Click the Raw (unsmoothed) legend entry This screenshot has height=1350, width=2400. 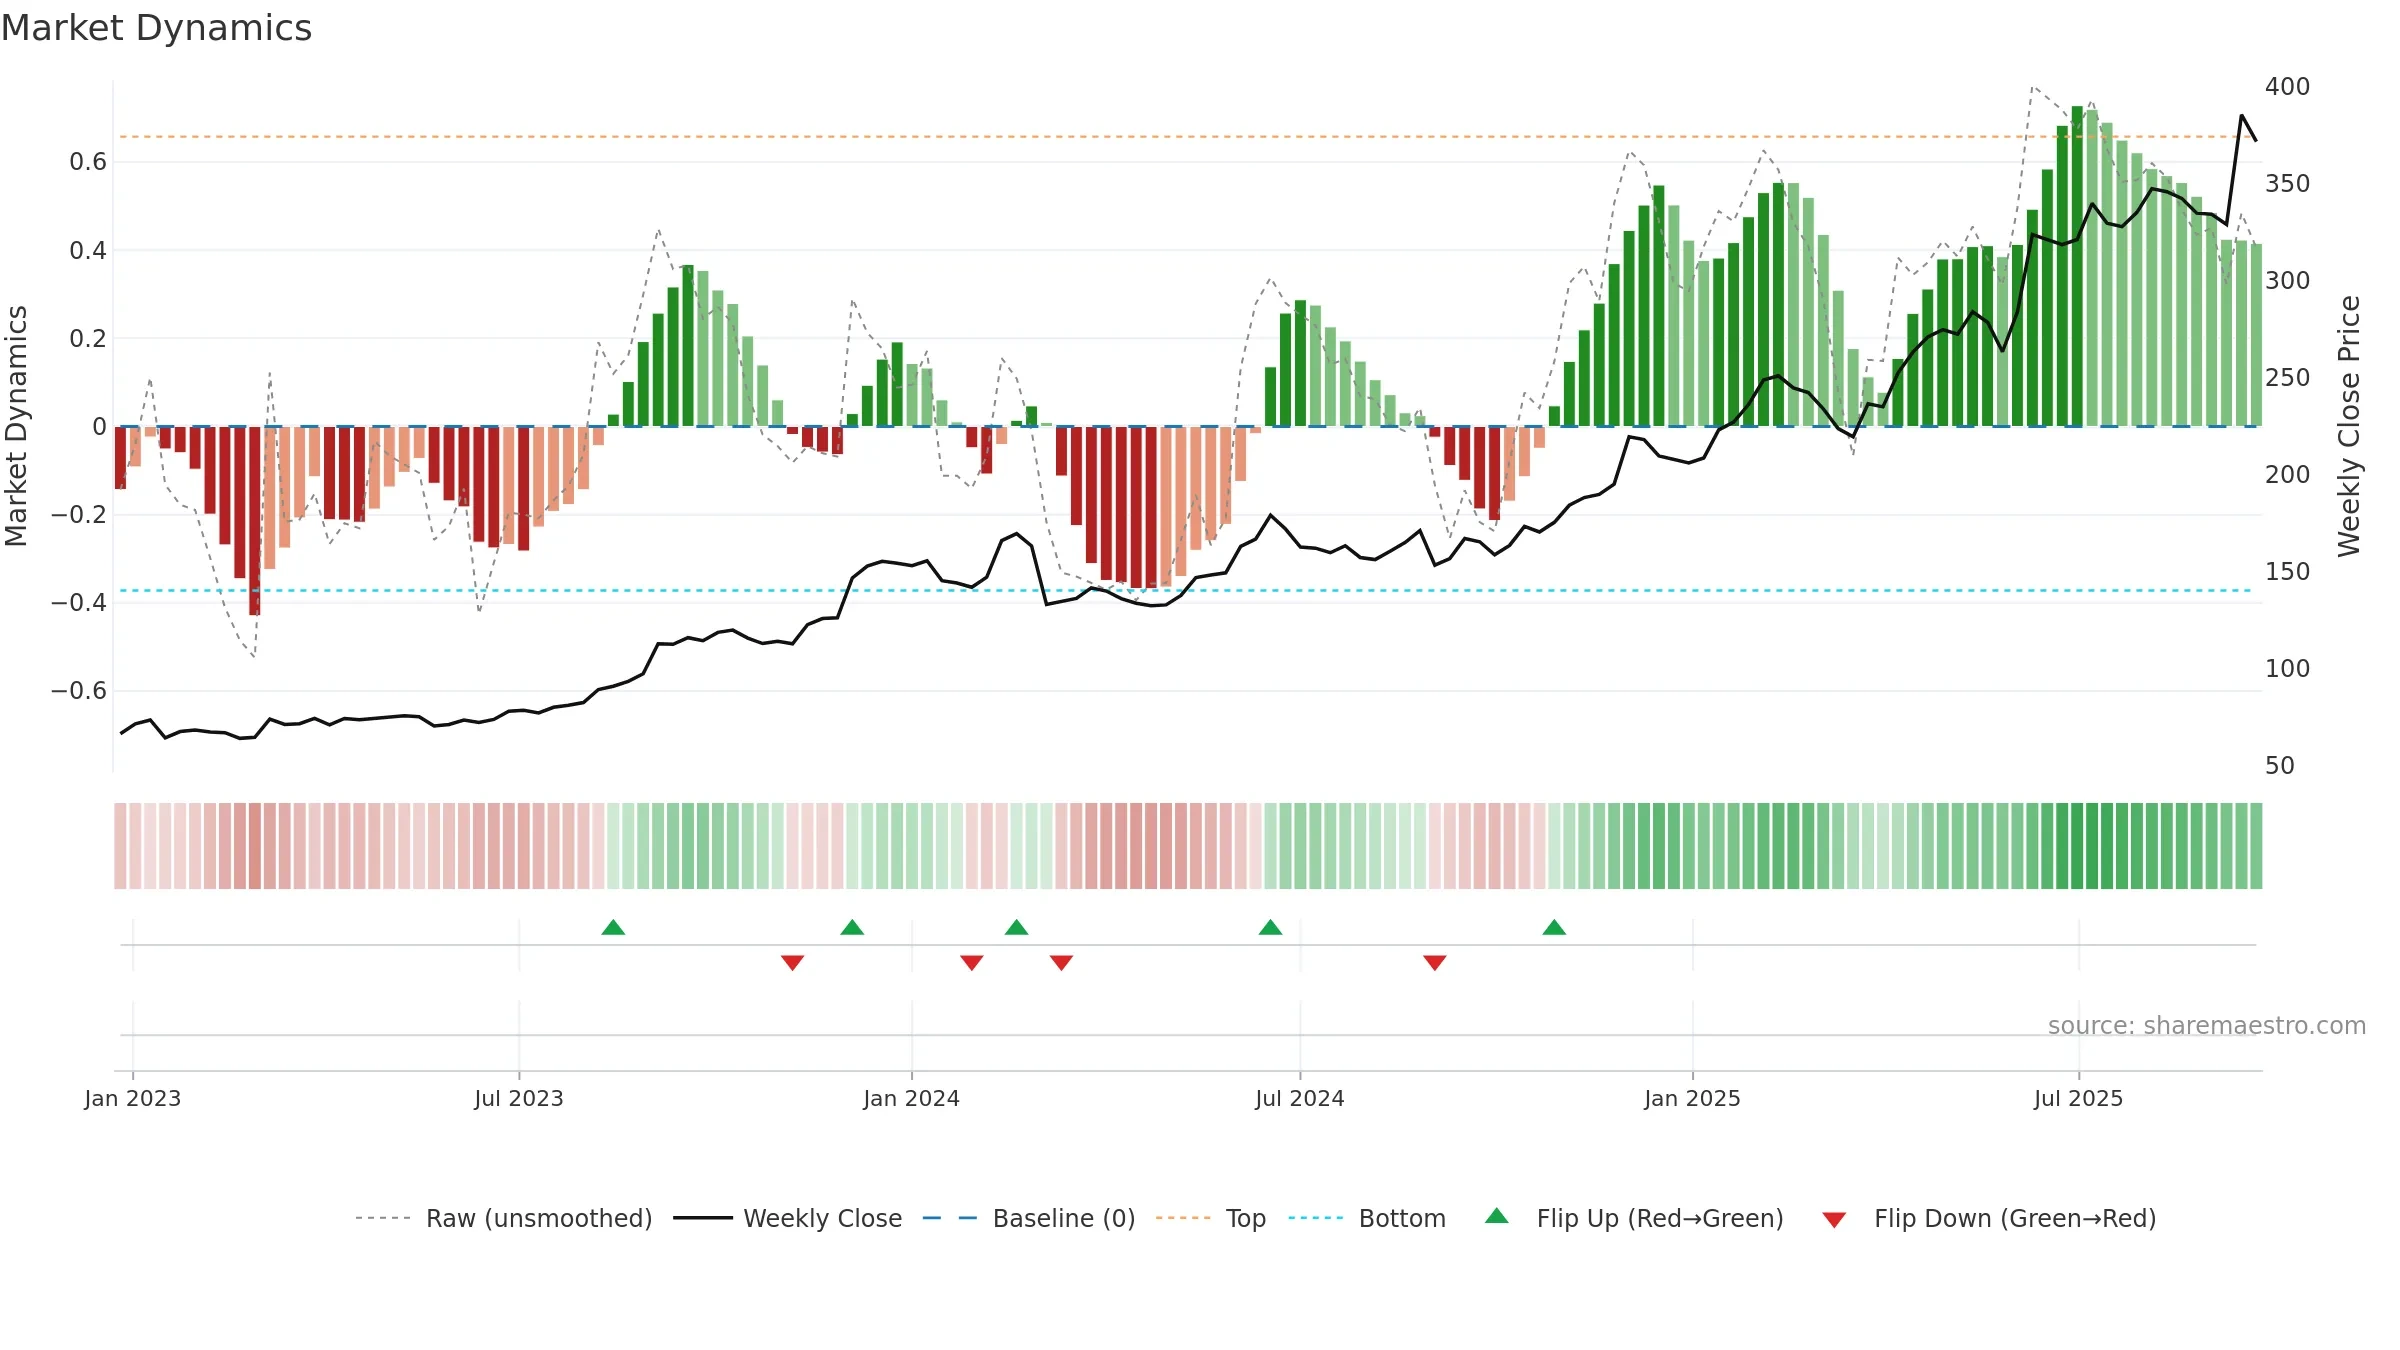point(503,1218)
